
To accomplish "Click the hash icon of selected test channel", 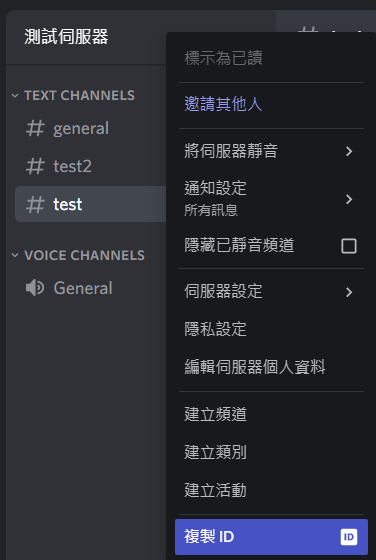I will (x=35, y=204).
